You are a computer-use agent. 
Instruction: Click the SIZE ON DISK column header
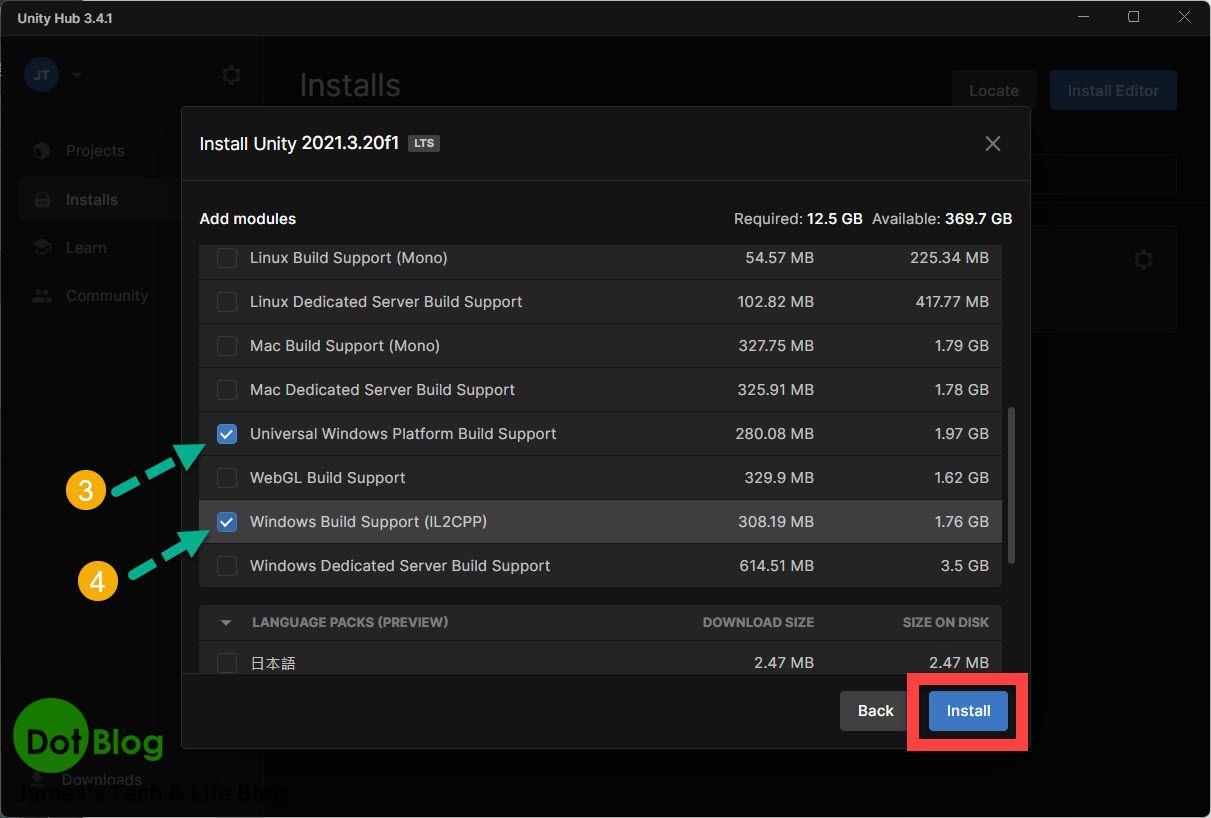coord(946,622)
